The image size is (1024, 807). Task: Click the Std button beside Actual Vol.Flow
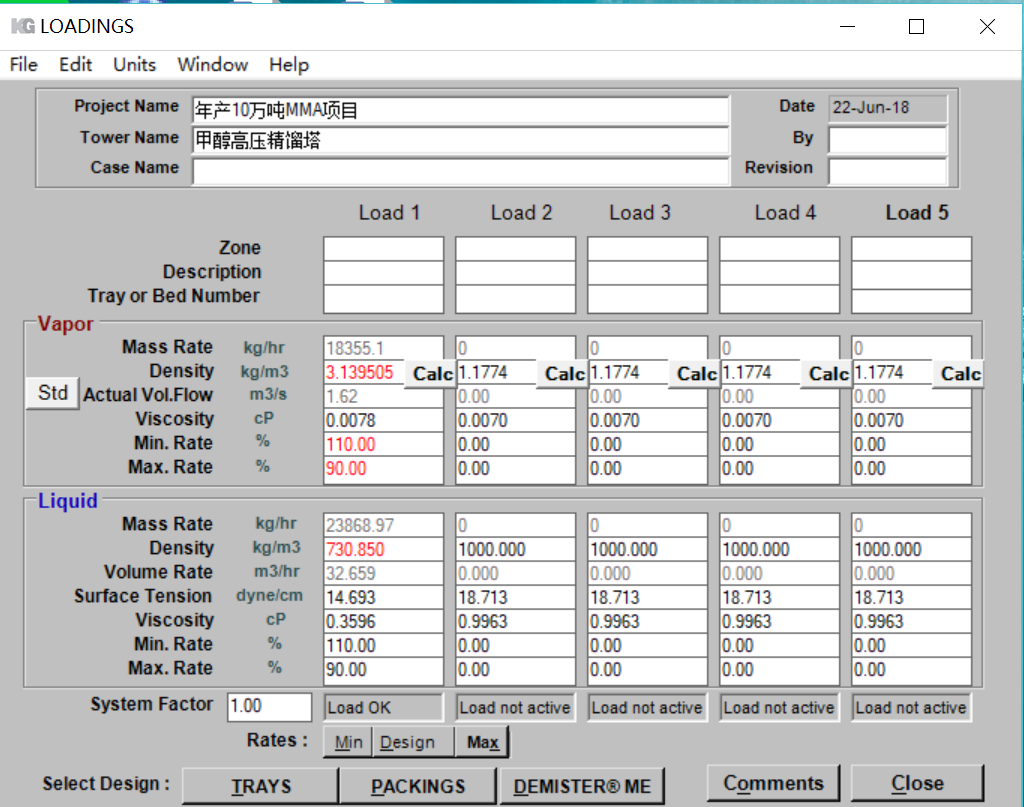tap(53, 393)
